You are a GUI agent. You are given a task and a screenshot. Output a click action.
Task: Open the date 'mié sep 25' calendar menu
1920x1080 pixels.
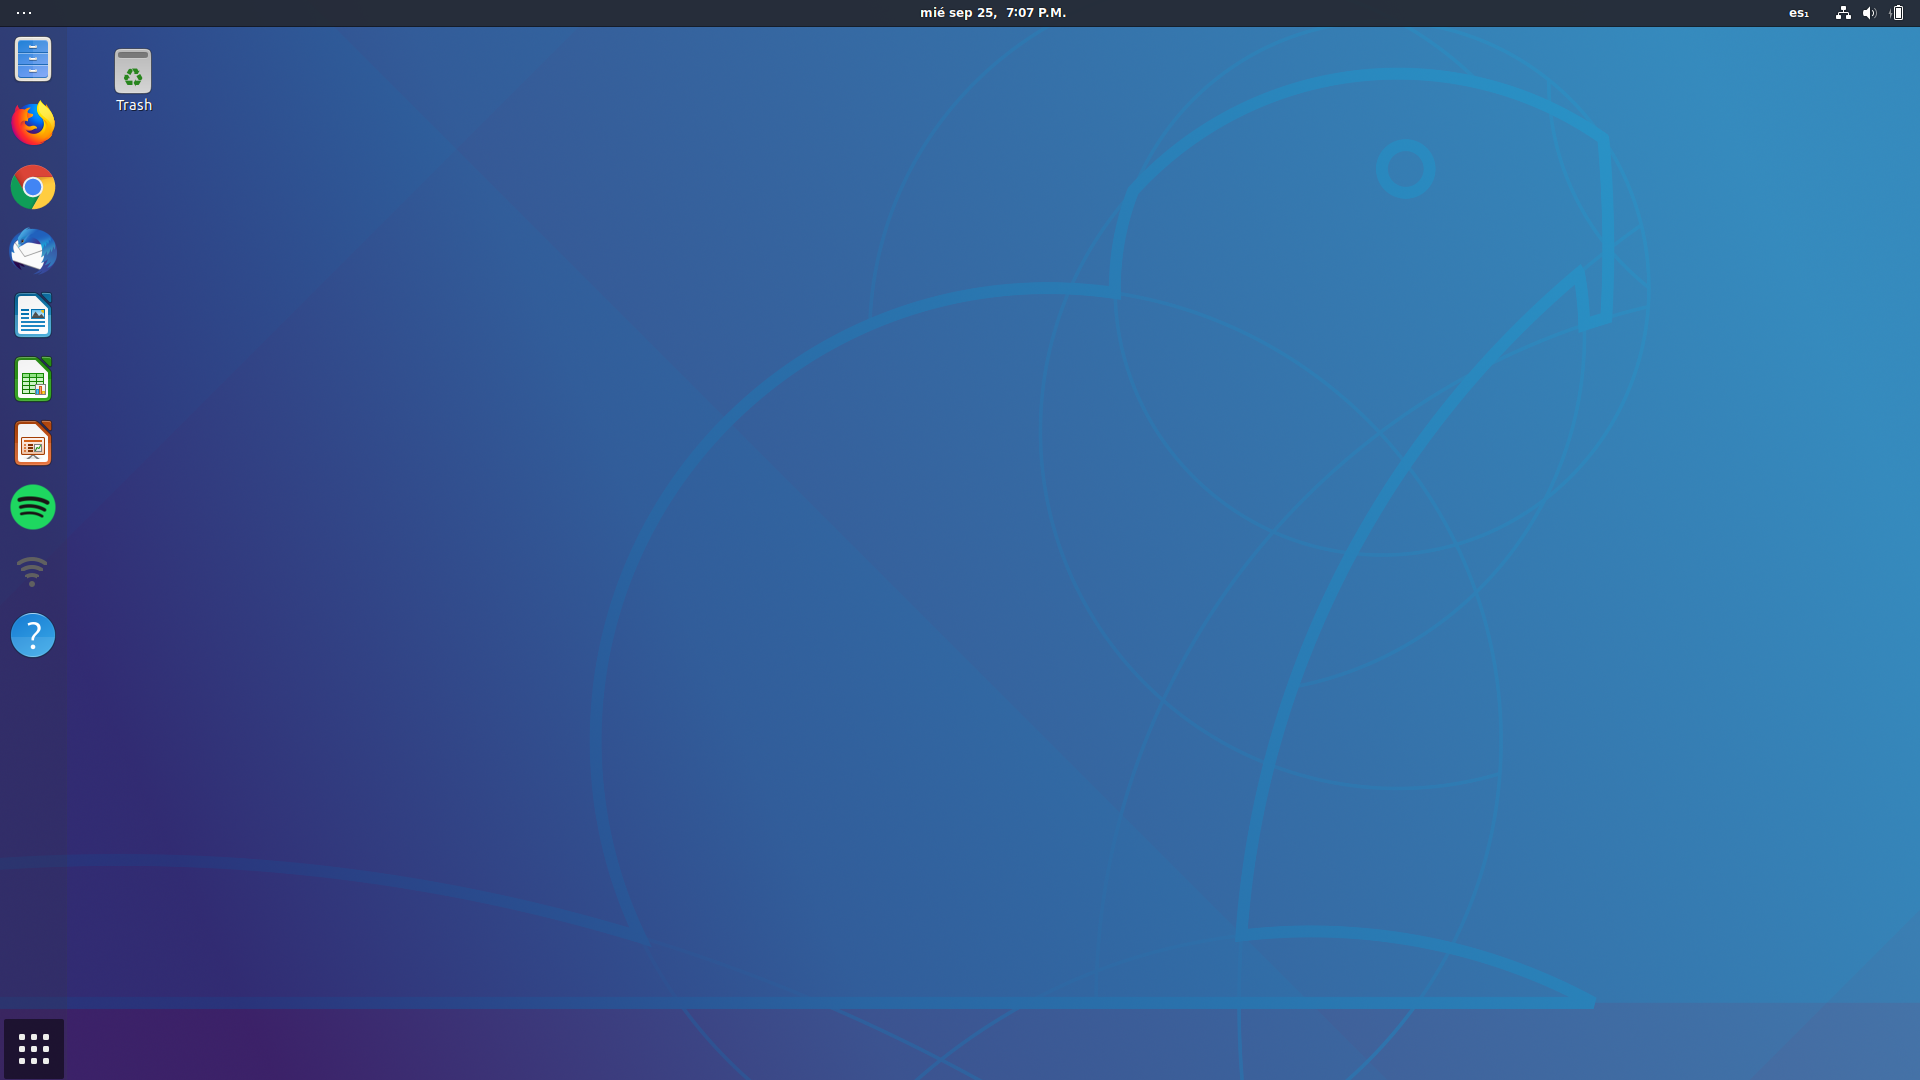pyautogui.click(x=957, y=13)
